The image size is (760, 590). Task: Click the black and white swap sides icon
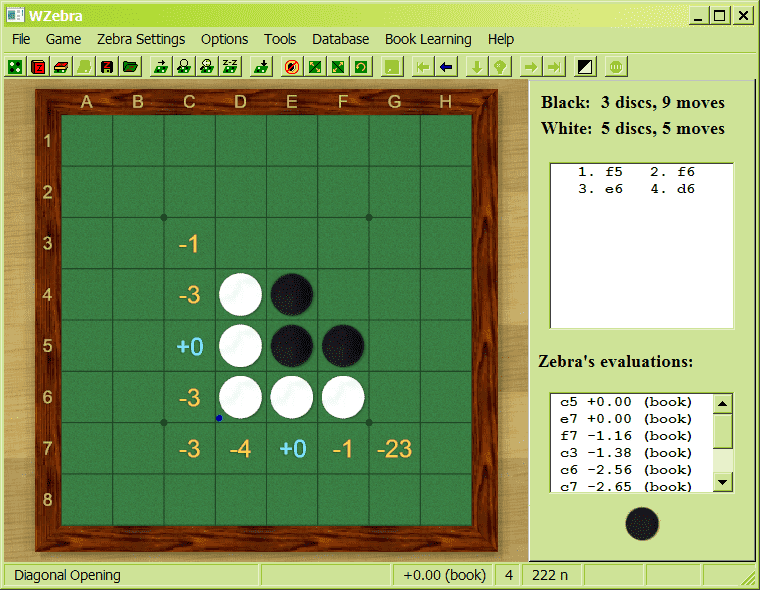[586, 67]
